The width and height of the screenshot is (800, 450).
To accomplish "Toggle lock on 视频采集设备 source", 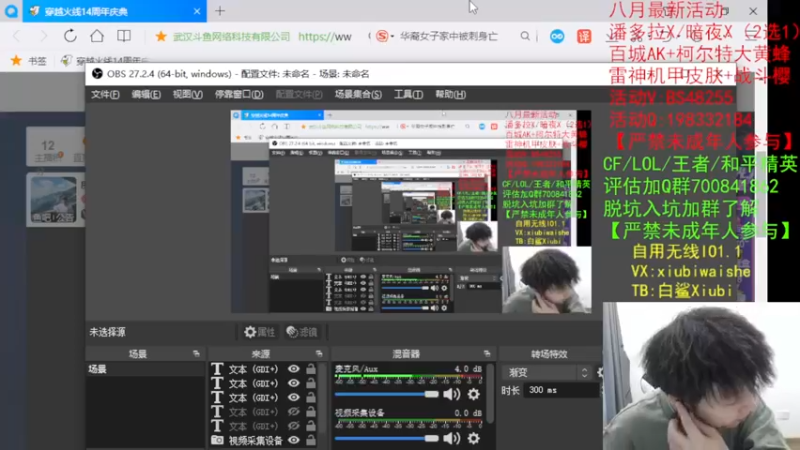I will click(311, 440).
